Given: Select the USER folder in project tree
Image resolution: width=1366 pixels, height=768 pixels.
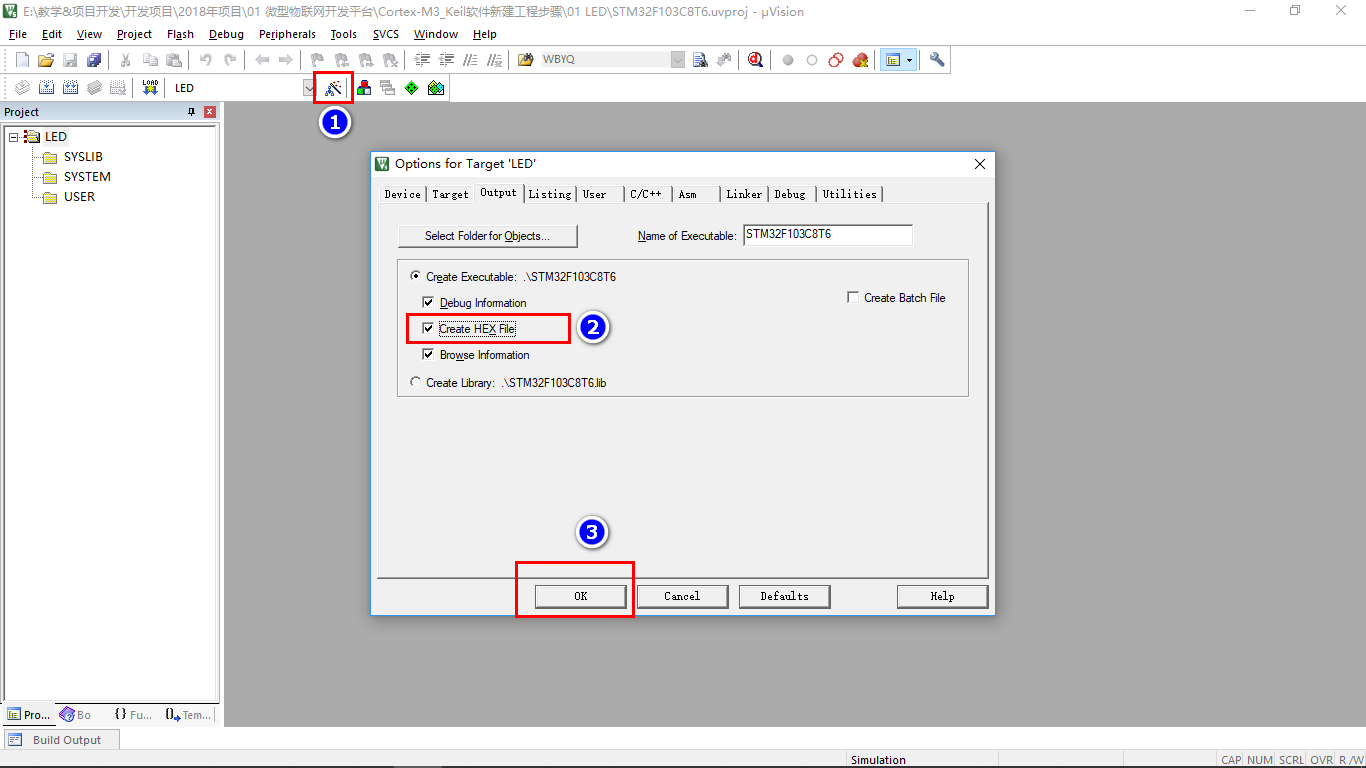Looking at the screenshot, I should click(79, 197).
